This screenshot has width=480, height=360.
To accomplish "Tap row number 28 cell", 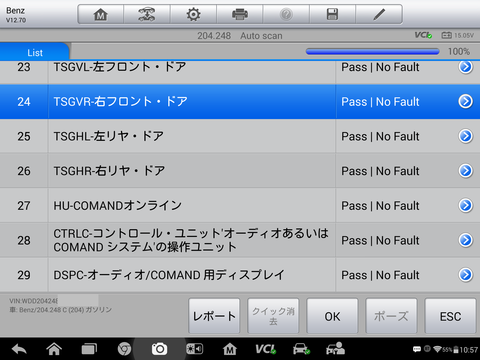I will tap(24, 240).
